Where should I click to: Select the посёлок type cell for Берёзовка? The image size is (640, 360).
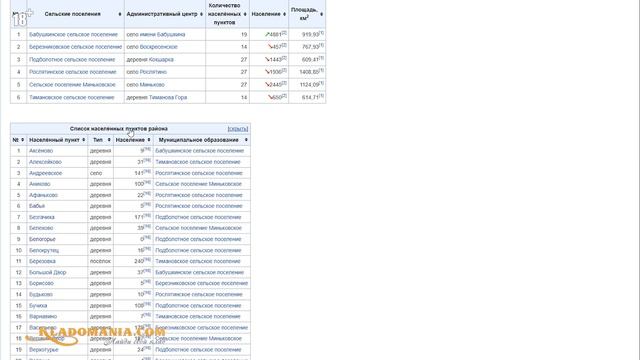100,262
